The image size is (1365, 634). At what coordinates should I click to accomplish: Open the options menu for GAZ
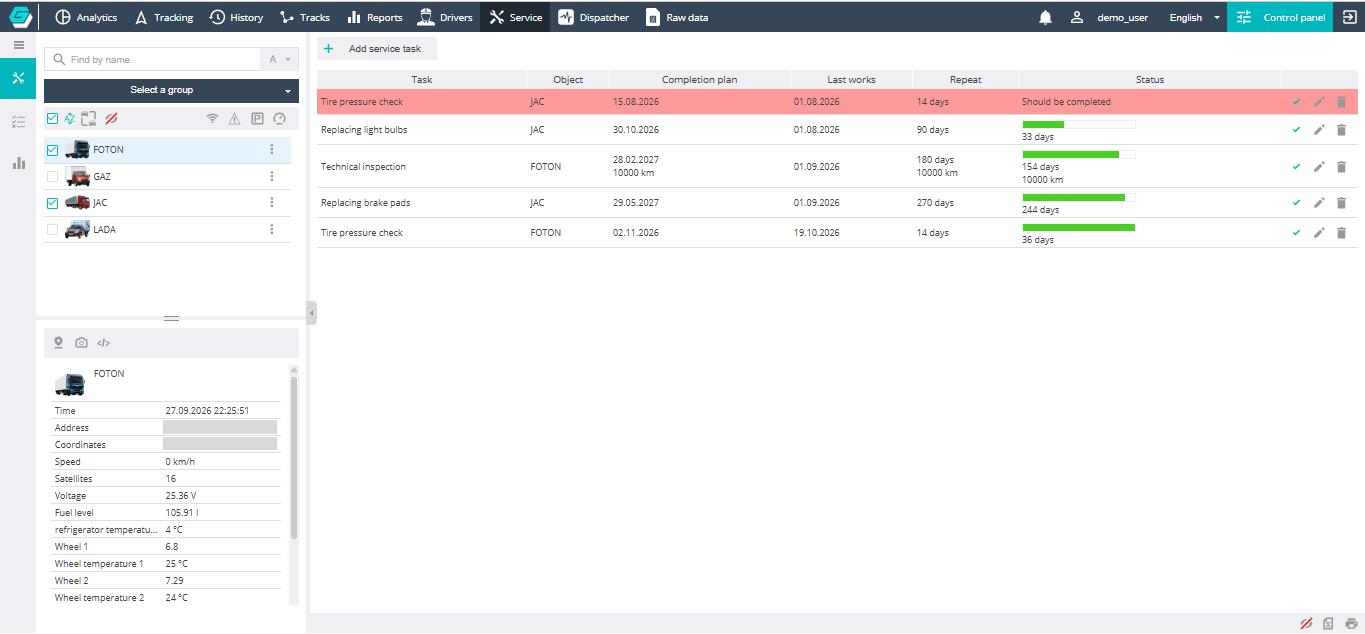(272, 176)
